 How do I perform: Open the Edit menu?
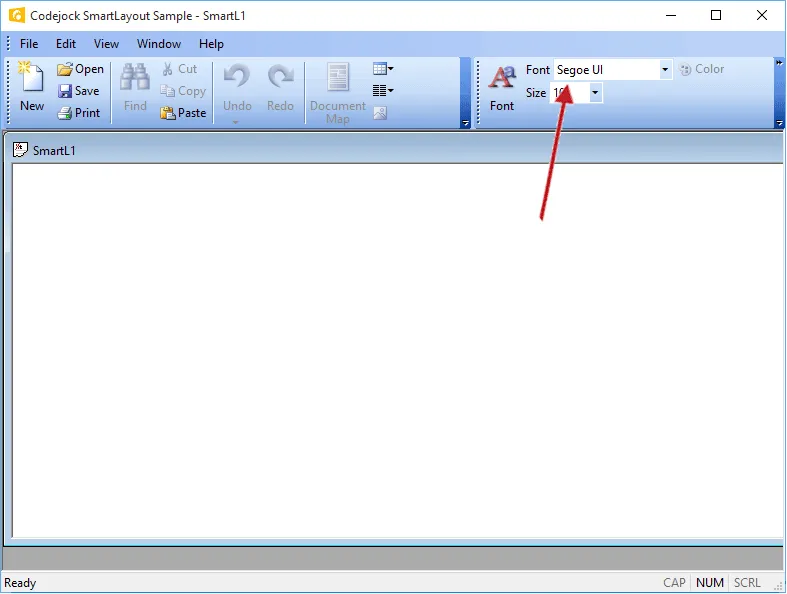click(66, 44)
